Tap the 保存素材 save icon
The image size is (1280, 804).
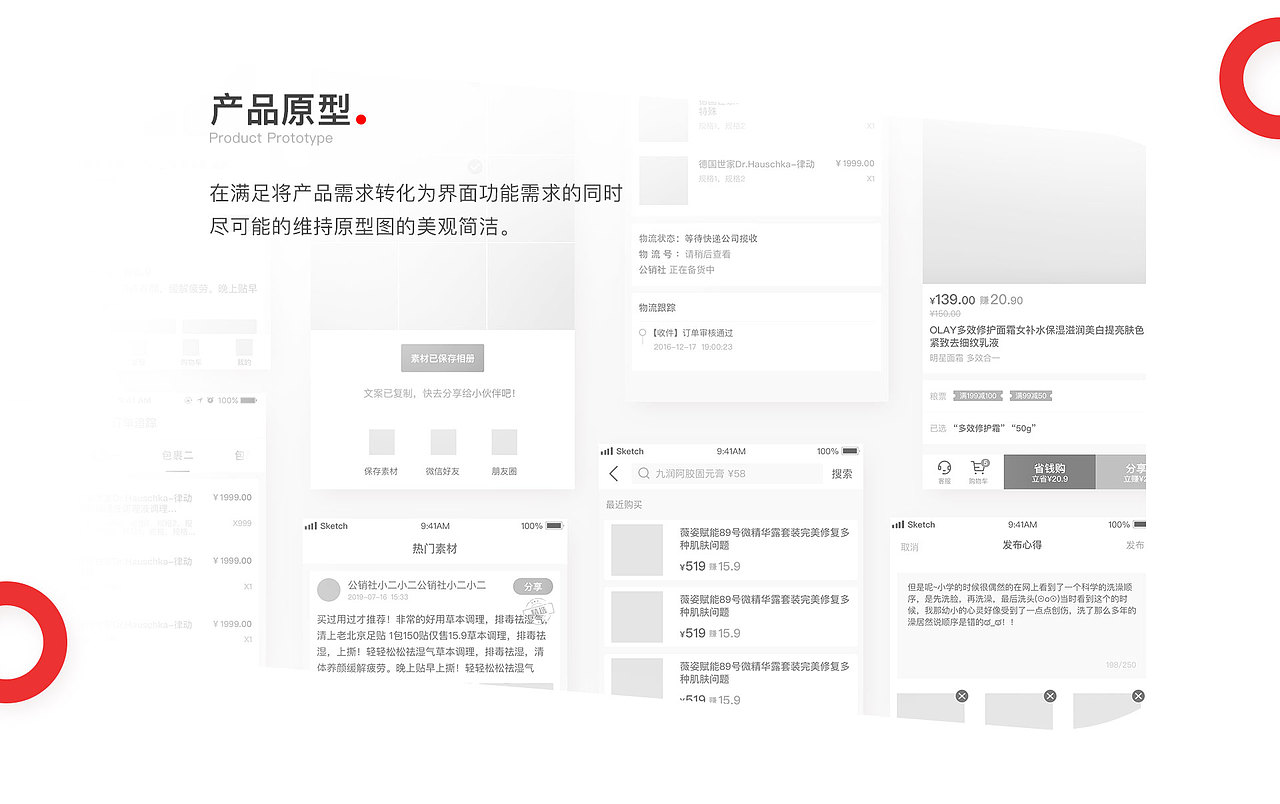coord(382,443)
